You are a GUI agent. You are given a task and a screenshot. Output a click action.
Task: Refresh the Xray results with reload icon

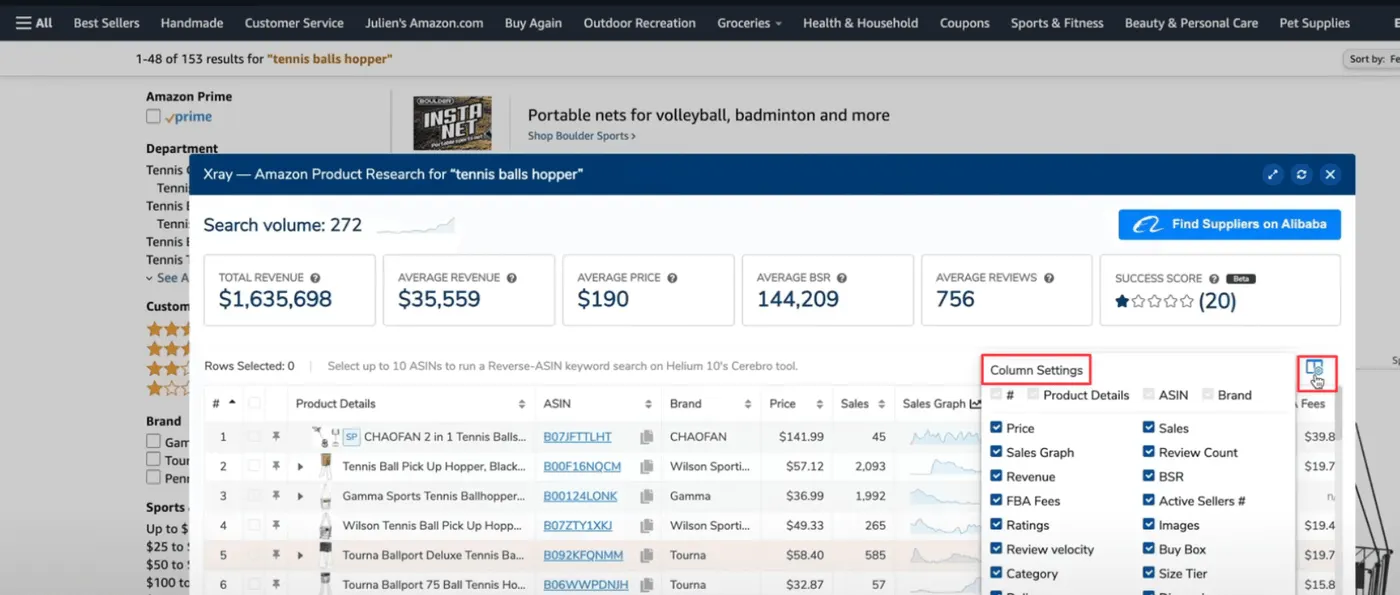coord(1301,174)
